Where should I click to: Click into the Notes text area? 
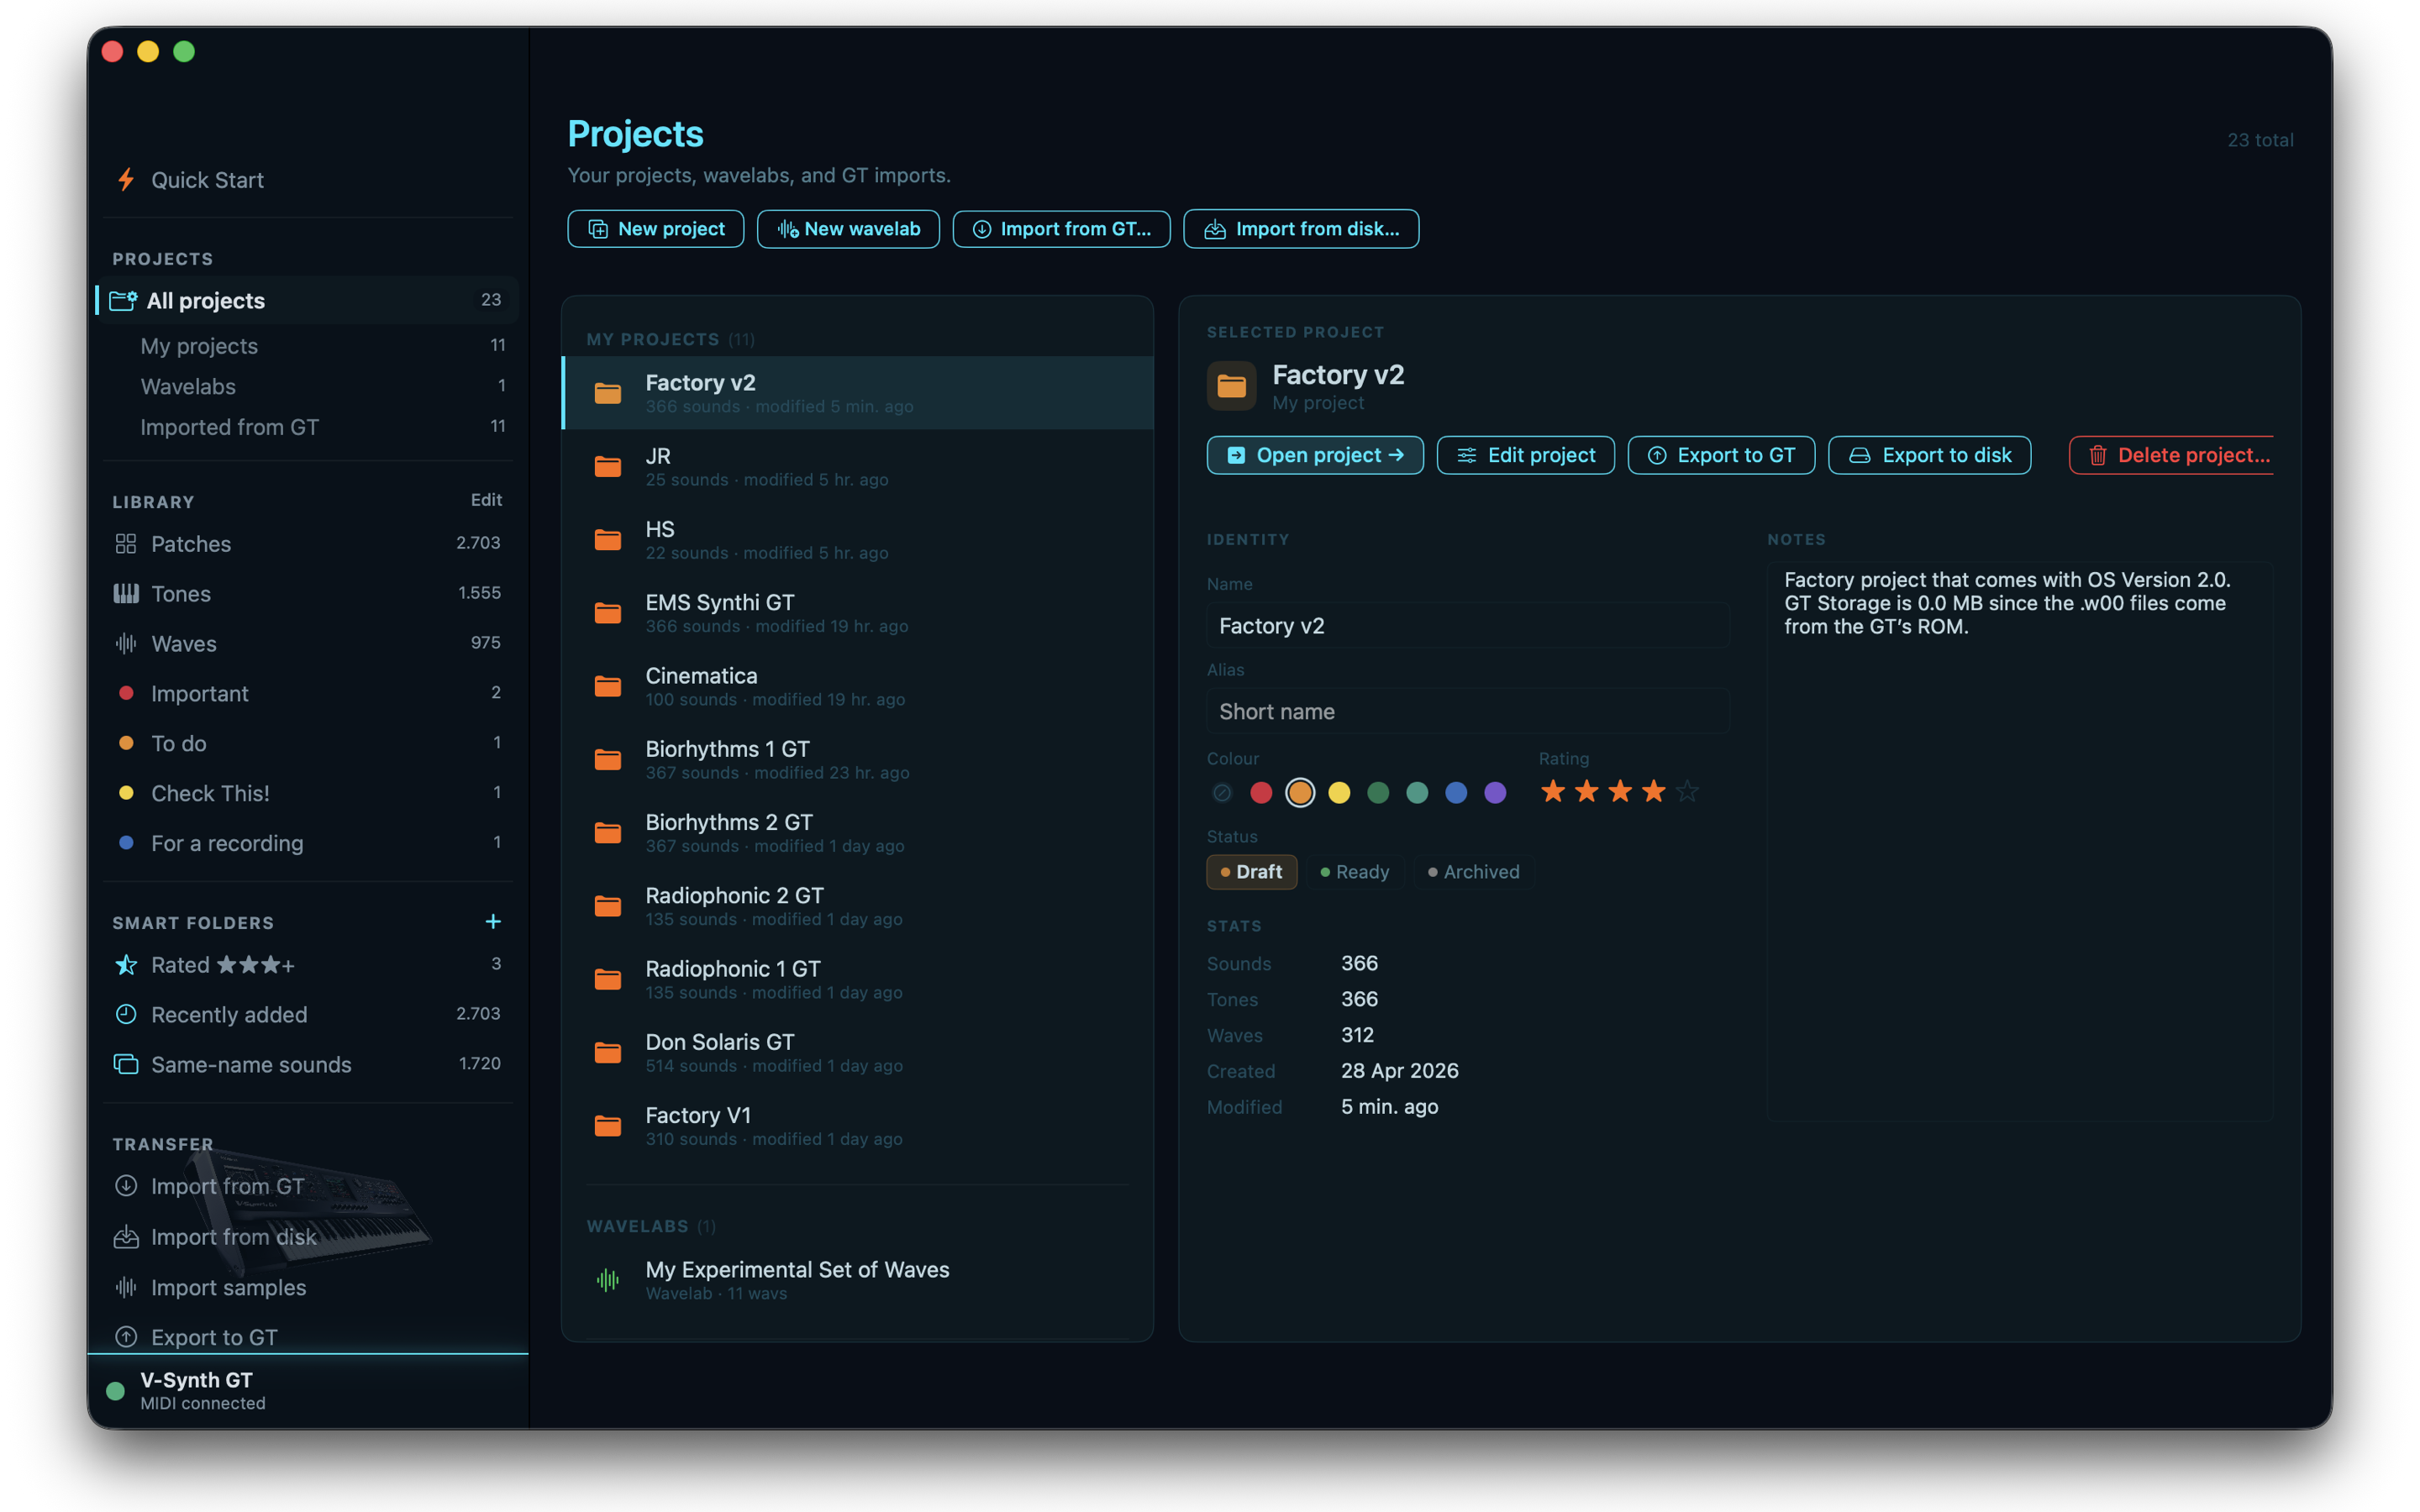coord(2020,842)
